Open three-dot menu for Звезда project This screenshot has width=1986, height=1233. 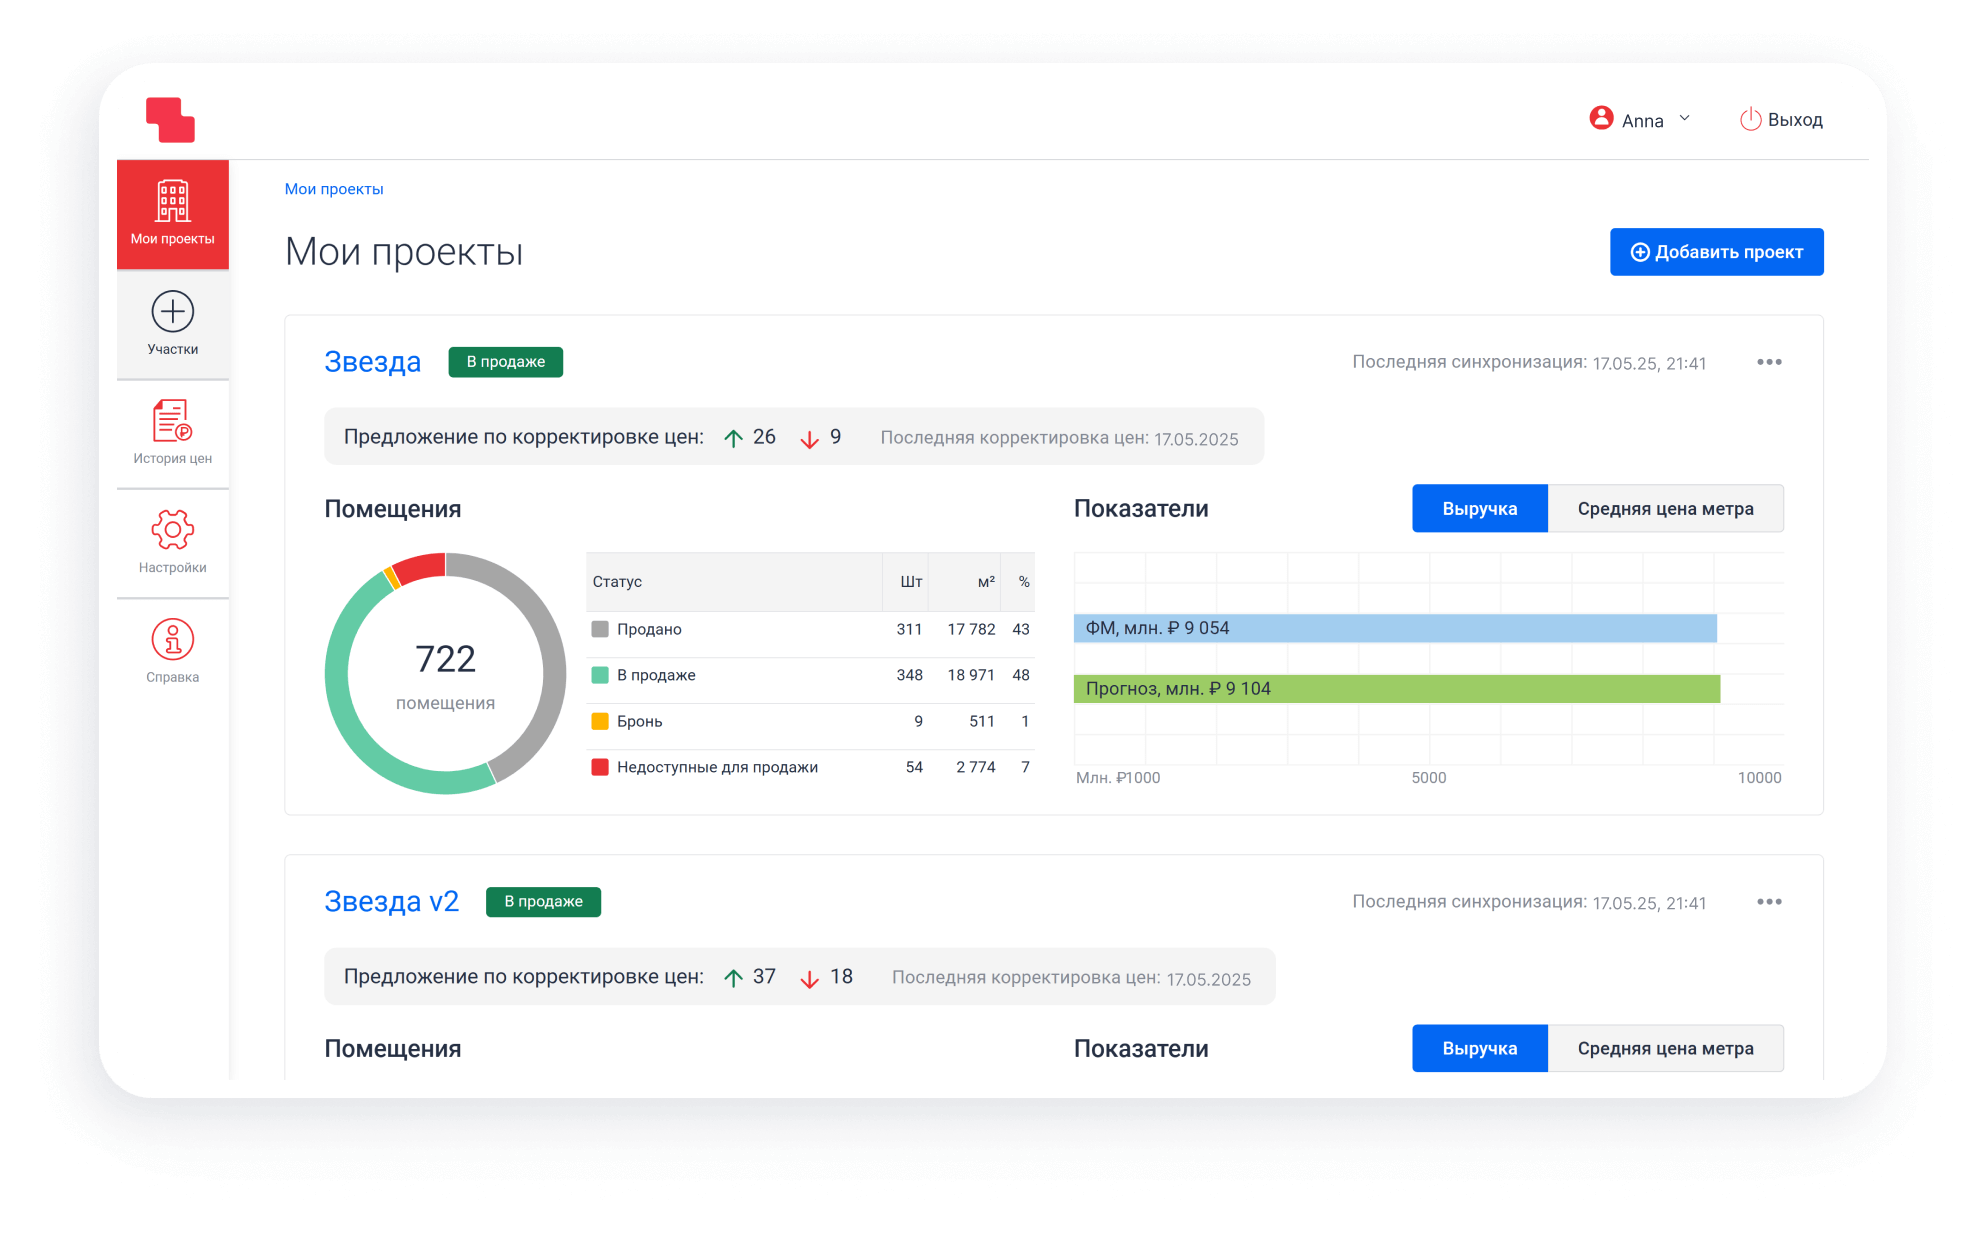pyautogui.click(x=1769, y=362)
